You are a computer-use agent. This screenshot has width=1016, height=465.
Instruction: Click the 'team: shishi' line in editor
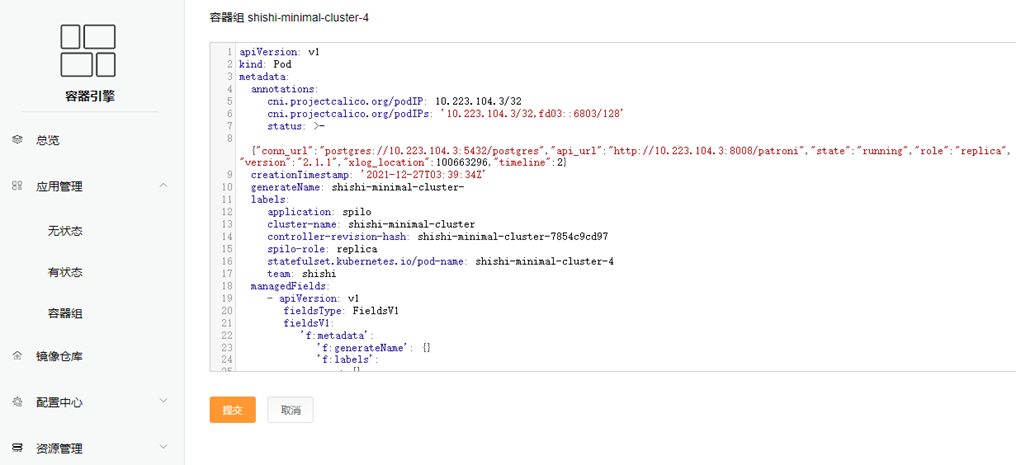(301, 273)
